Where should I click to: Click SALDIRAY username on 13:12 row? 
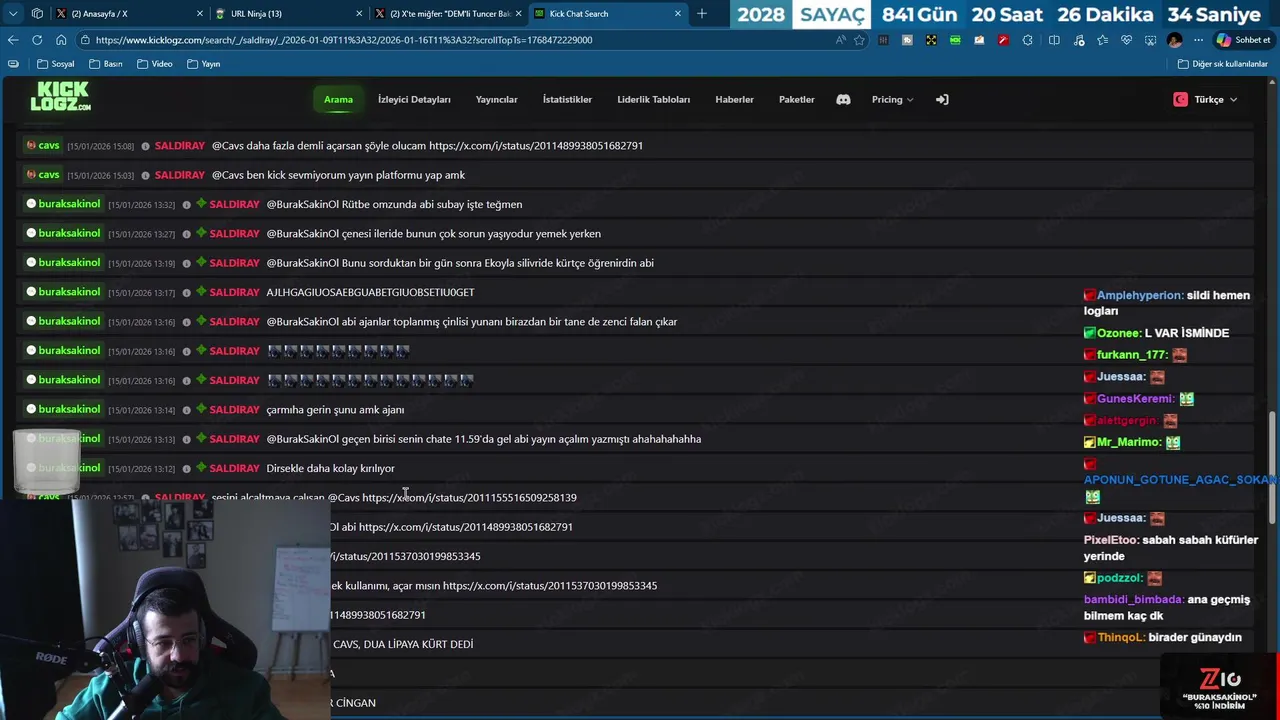[x=235, y=468]
